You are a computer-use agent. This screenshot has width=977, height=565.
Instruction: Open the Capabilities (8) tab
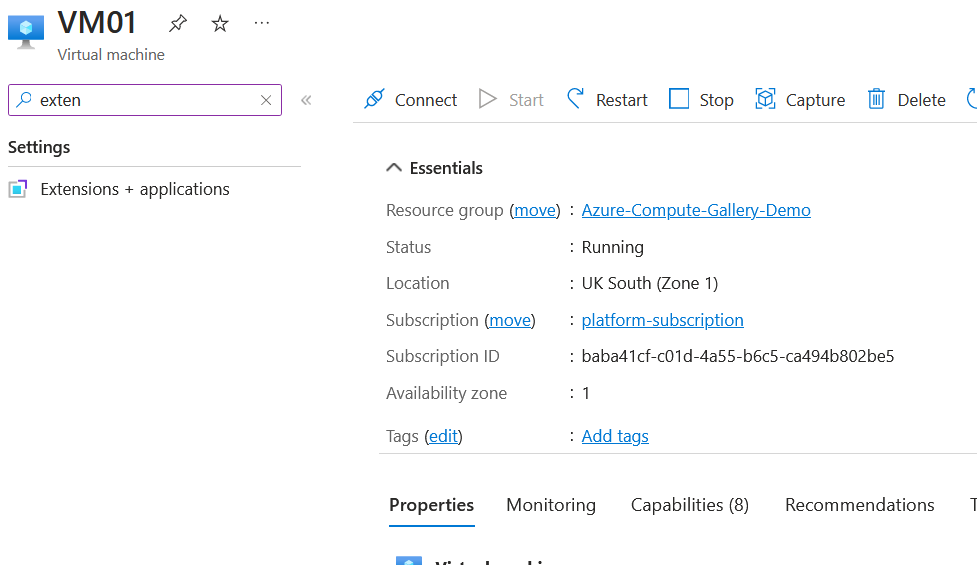point(689,505)
